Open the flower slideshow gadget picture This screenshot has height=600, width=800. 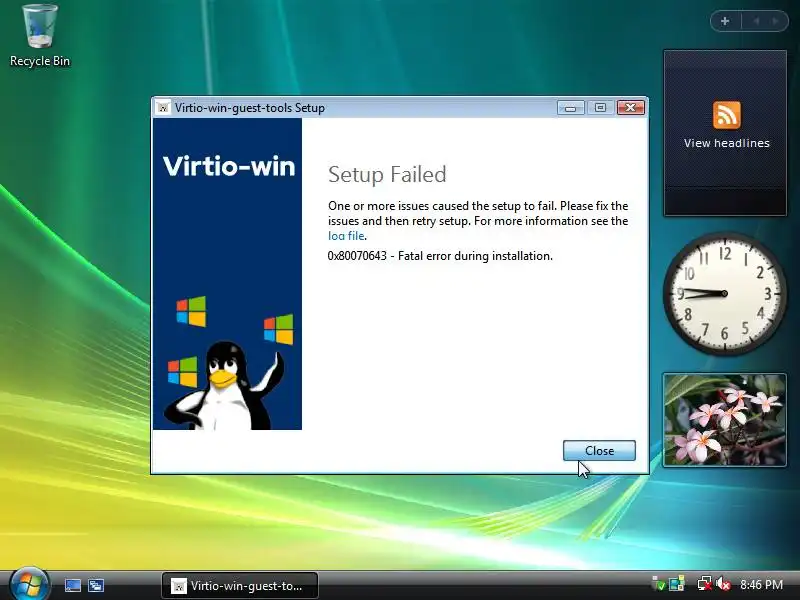[x=724, y=420]
